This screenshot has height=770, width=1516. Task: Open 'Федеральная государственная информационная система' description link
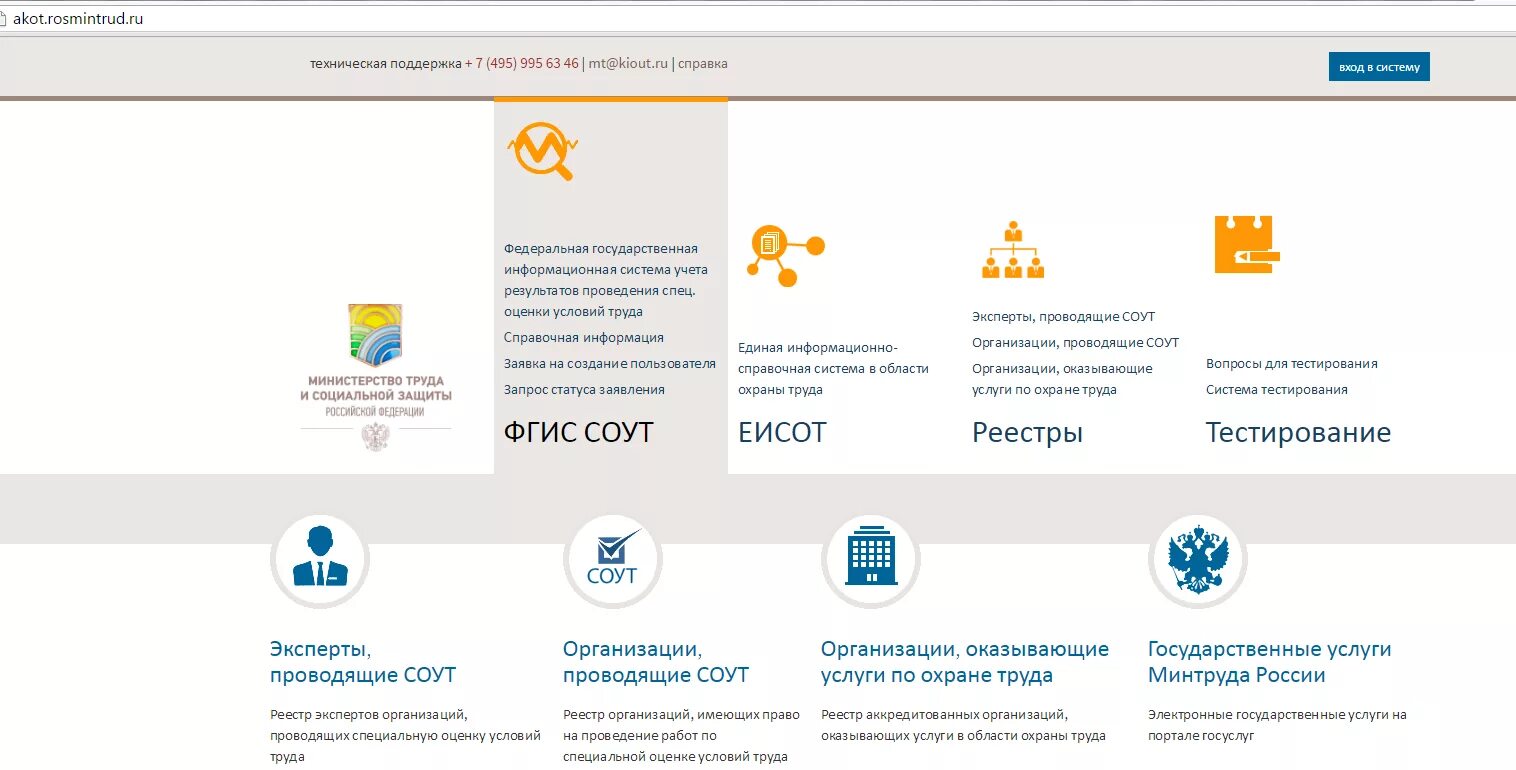click(606, 280)
